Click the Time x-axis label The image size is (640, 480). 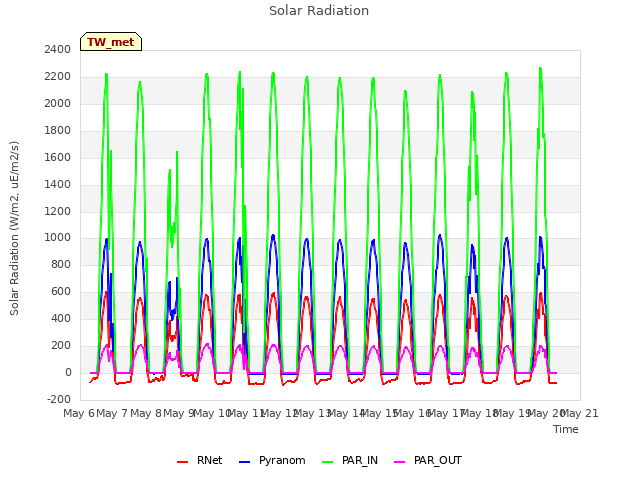click(566, 429)
